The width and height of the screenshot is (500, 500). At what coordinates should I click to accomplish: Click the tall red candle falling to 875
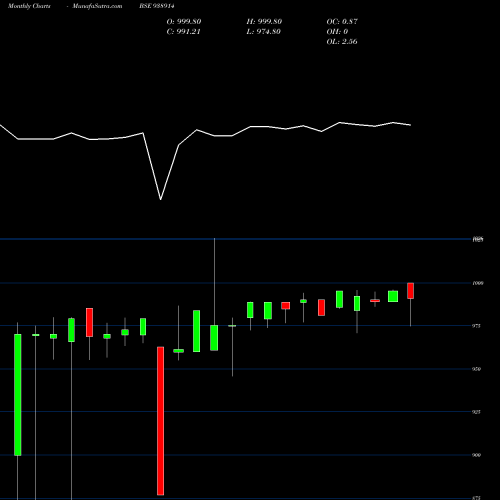[161, 421]
